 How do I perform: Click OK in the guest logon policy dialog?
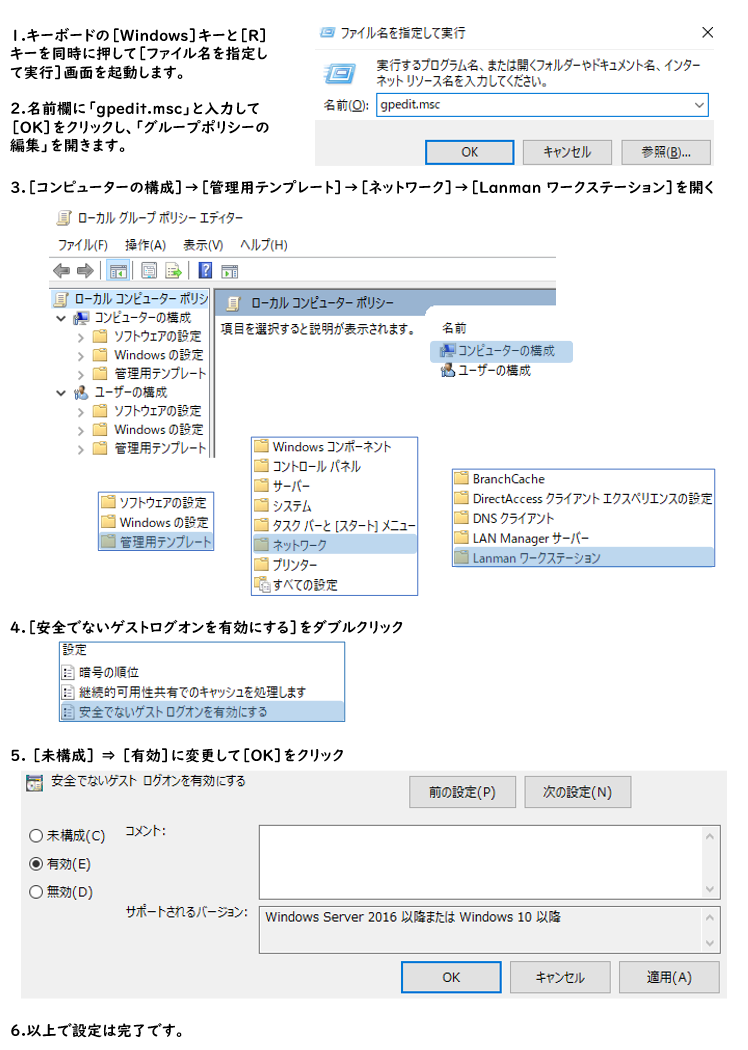click(x=451, y=977)
